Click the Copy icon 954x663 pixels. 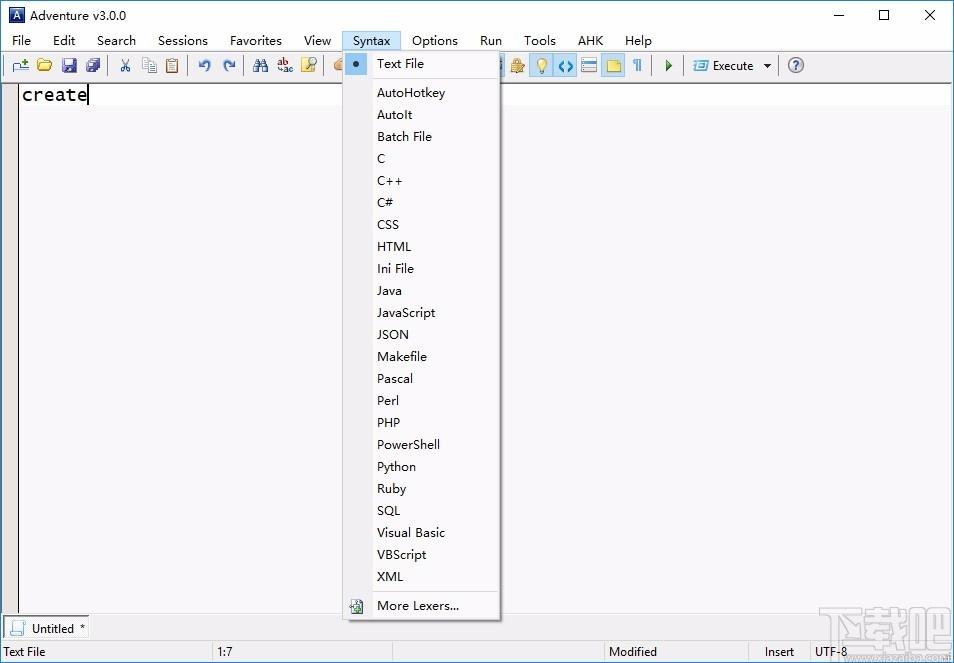point(149,65)
